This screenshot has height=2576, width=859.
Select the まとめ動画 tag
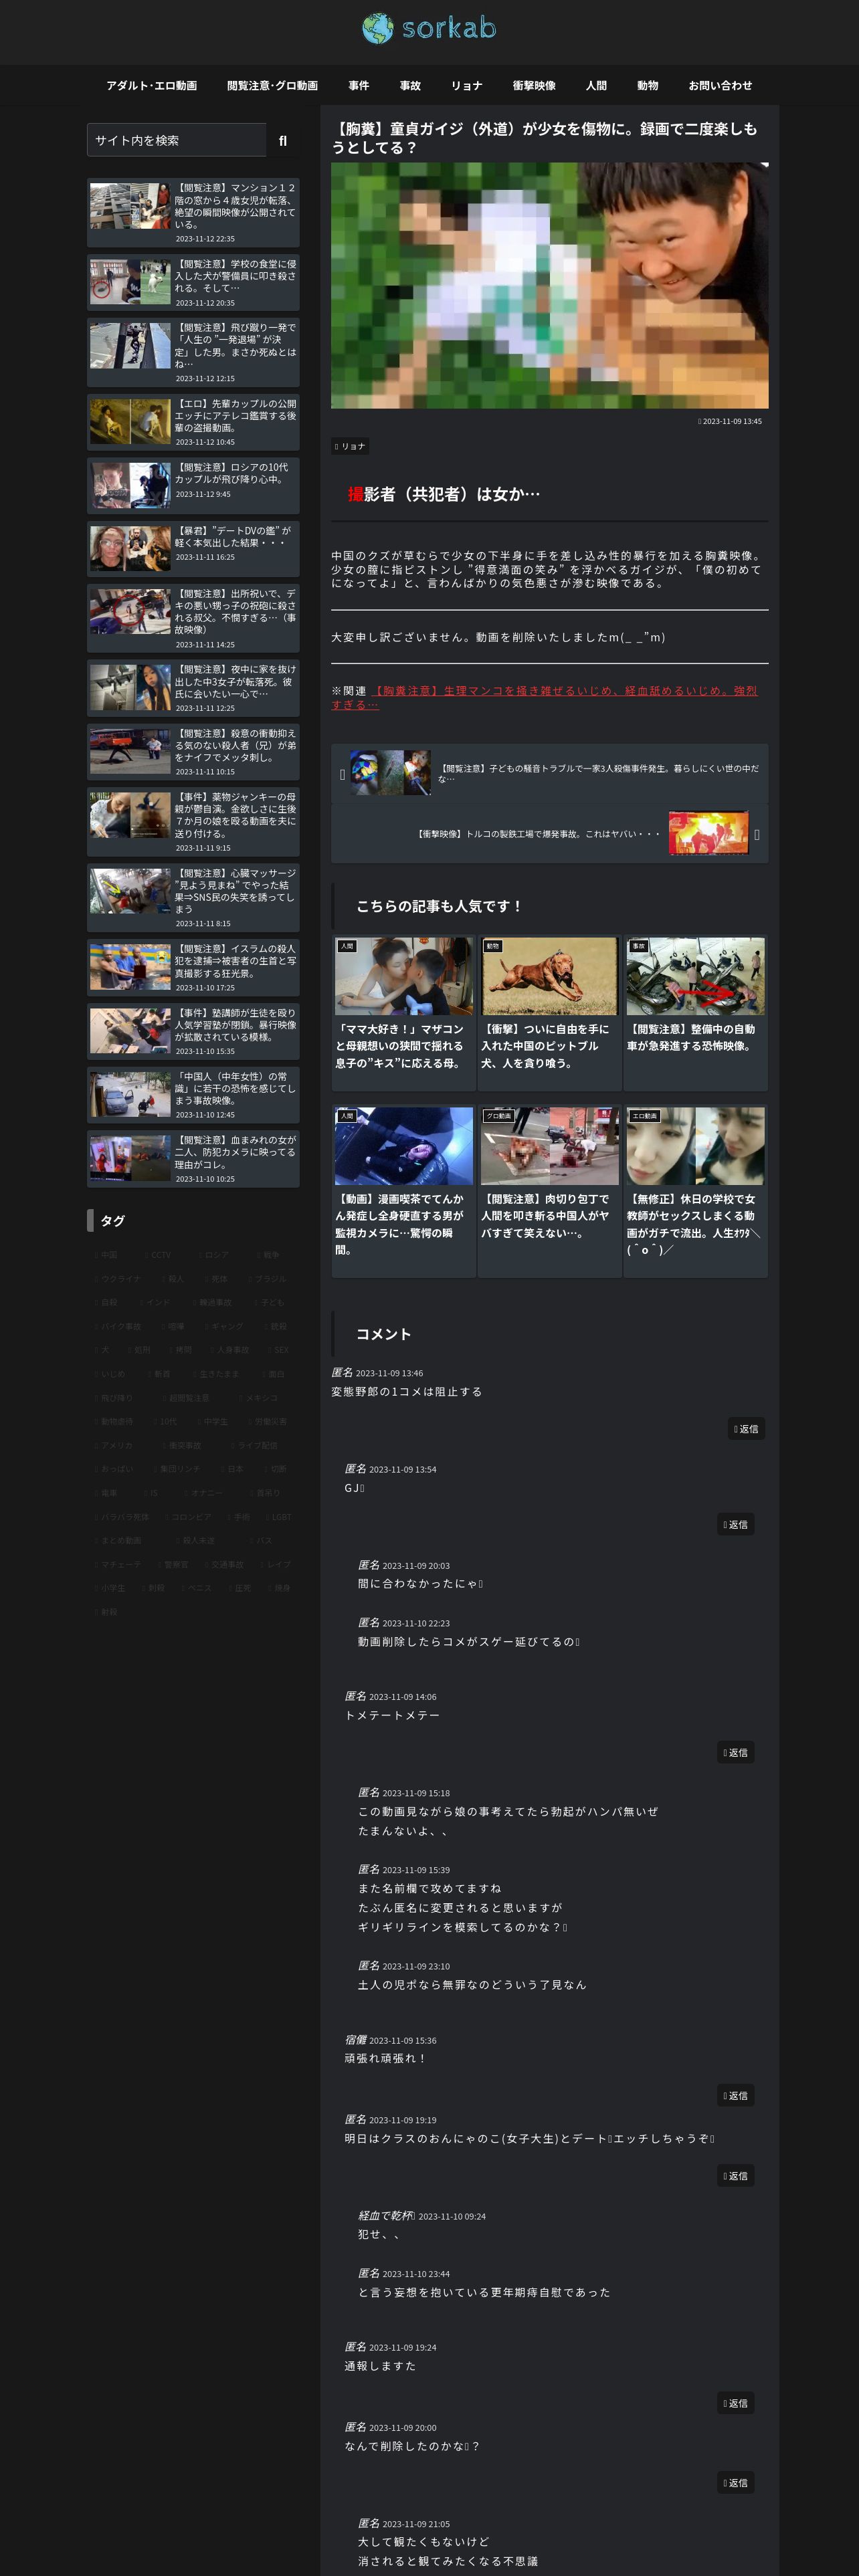118,1541
